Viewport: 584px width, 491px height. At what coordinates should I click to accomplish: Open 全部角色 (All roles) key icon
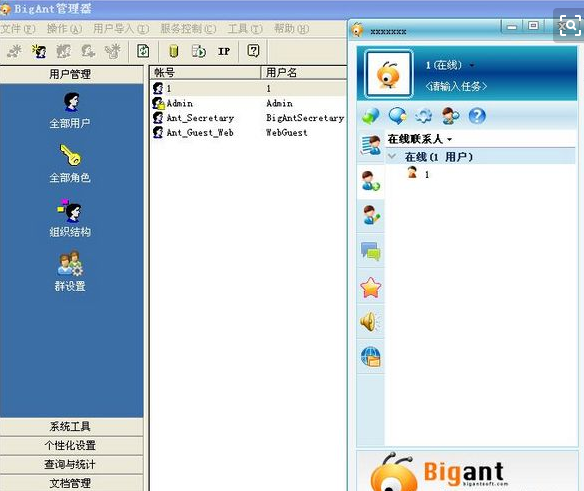(70, 164)
